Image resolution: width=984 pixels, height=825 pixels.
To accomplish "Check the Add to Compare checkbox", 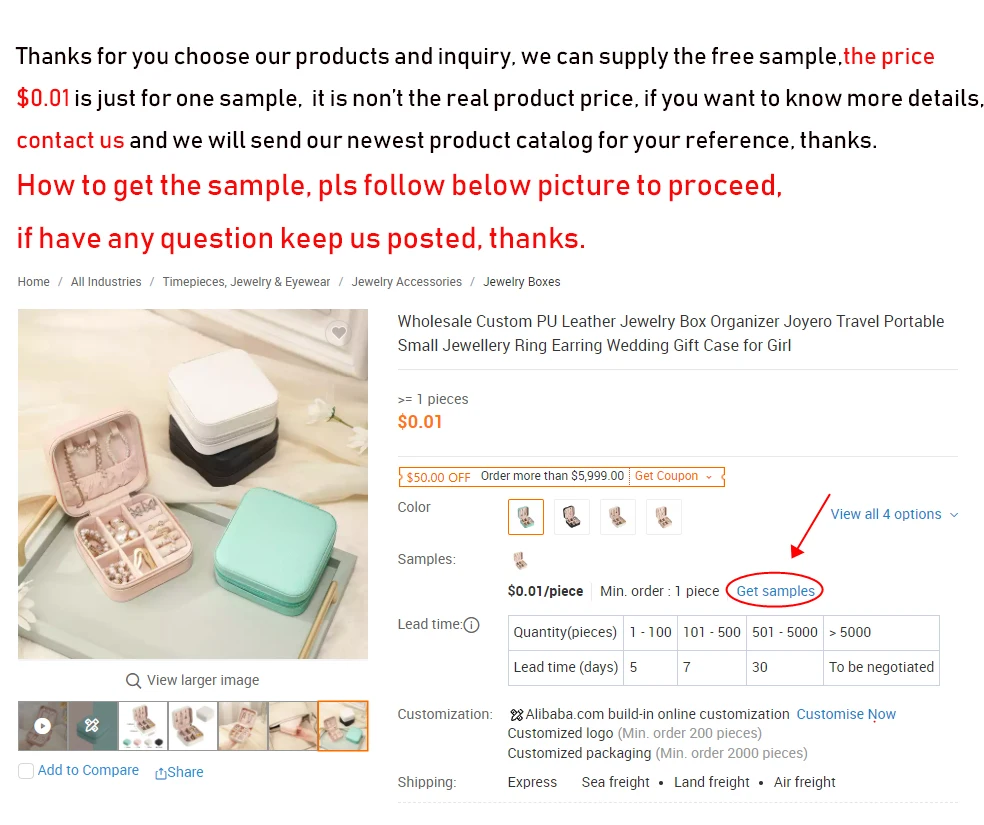I will 26,771.
